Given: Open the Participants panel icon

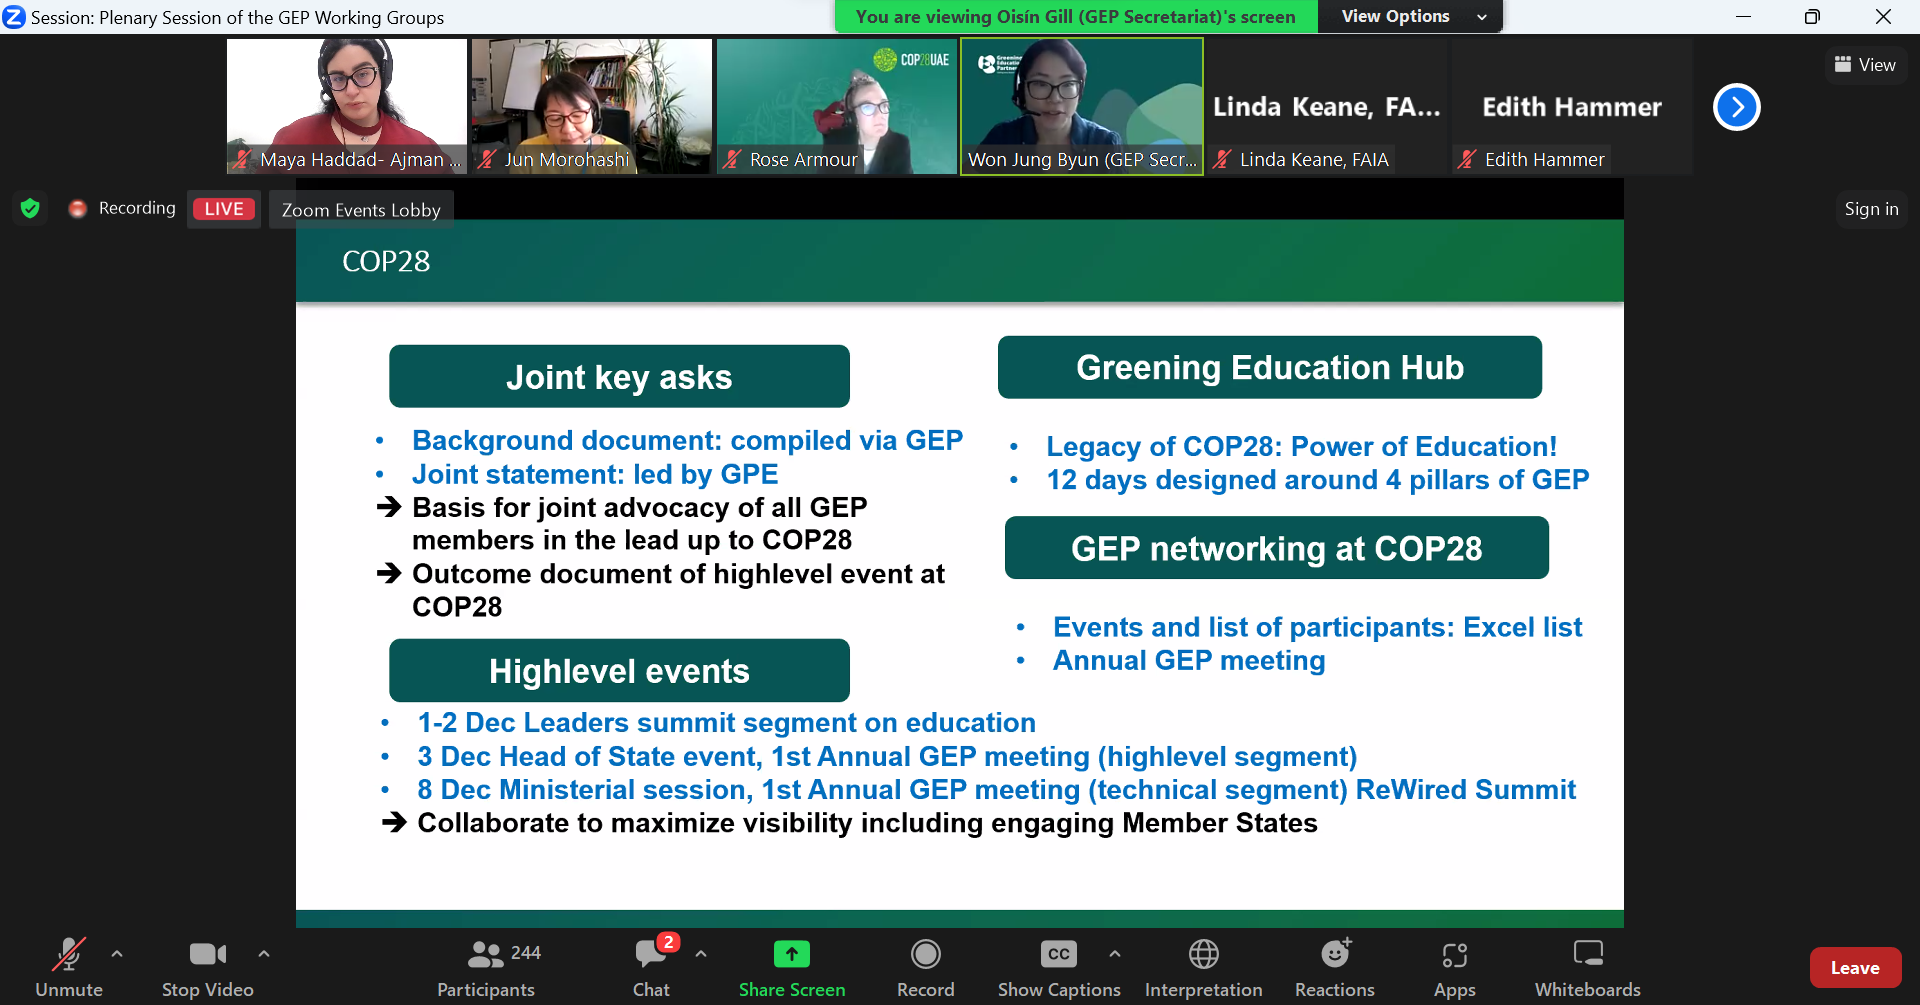Looking at the screenshot, I should [x=486, y=955].
